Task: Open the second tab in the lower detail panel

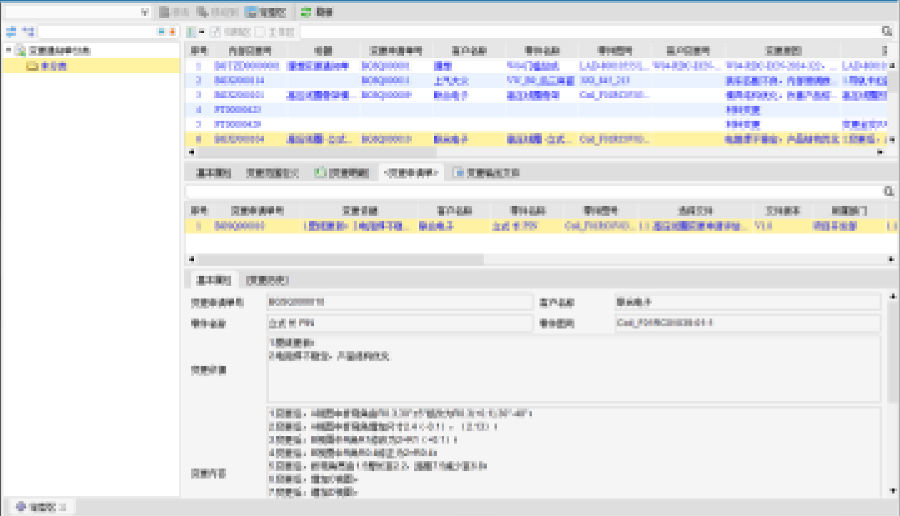Action: 268,280
